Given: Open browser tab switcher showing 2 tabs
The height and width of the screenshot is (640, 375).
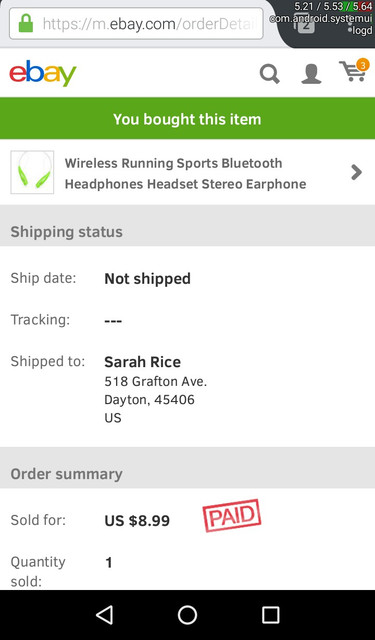Looking at the screenshot, I should (x=305, y=25).
